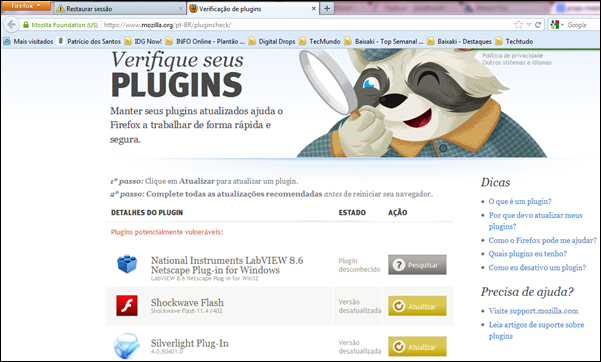Click Atualizar button for Shockwave Flash

[x=417, y=306]
